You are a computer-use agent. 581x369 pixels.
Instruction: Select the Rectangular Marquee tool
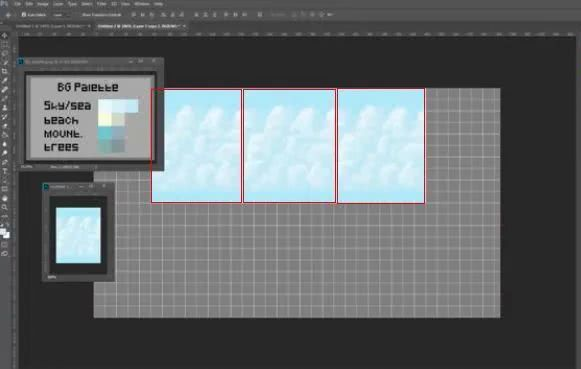(x=5, y=45)
